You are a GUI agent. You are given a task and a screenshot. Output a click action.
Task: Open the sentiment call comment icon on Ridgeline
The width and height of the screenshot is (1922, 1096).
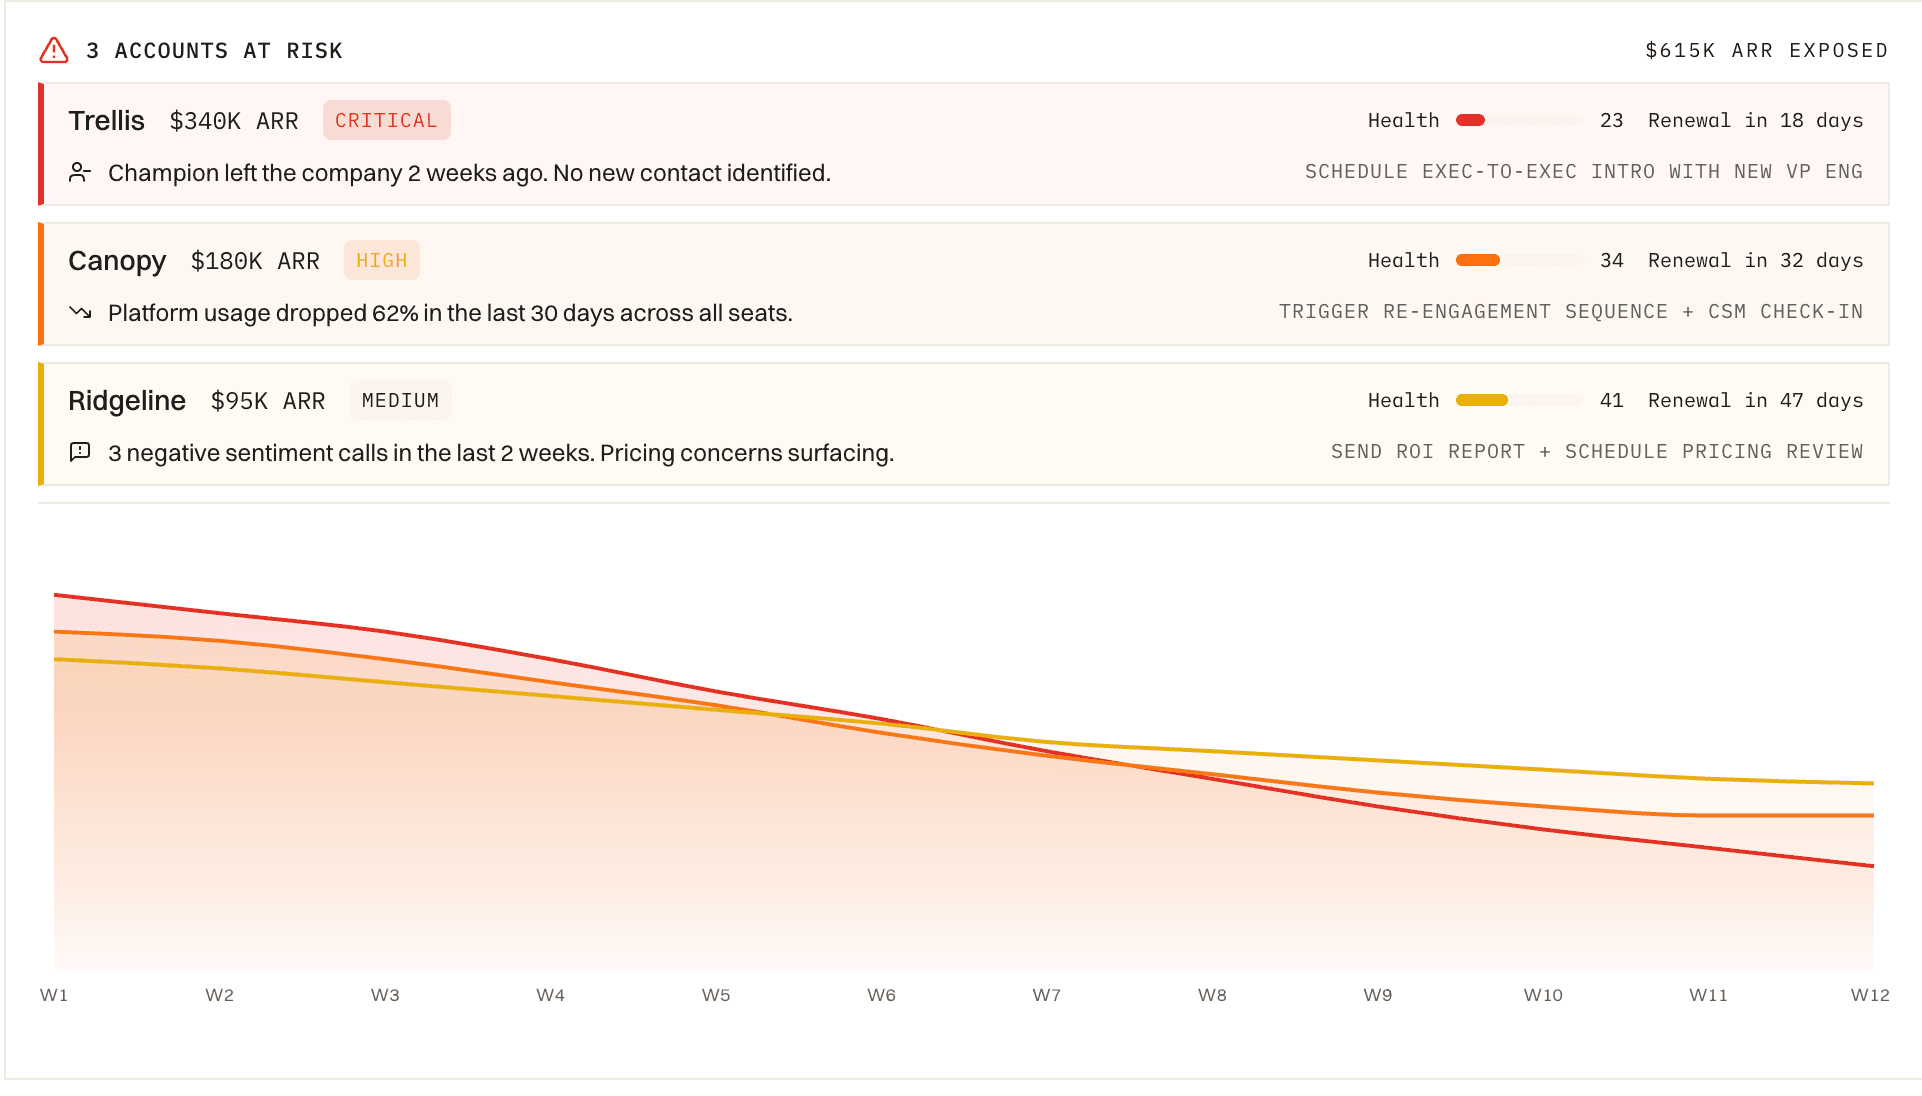(x=80, y=452)
